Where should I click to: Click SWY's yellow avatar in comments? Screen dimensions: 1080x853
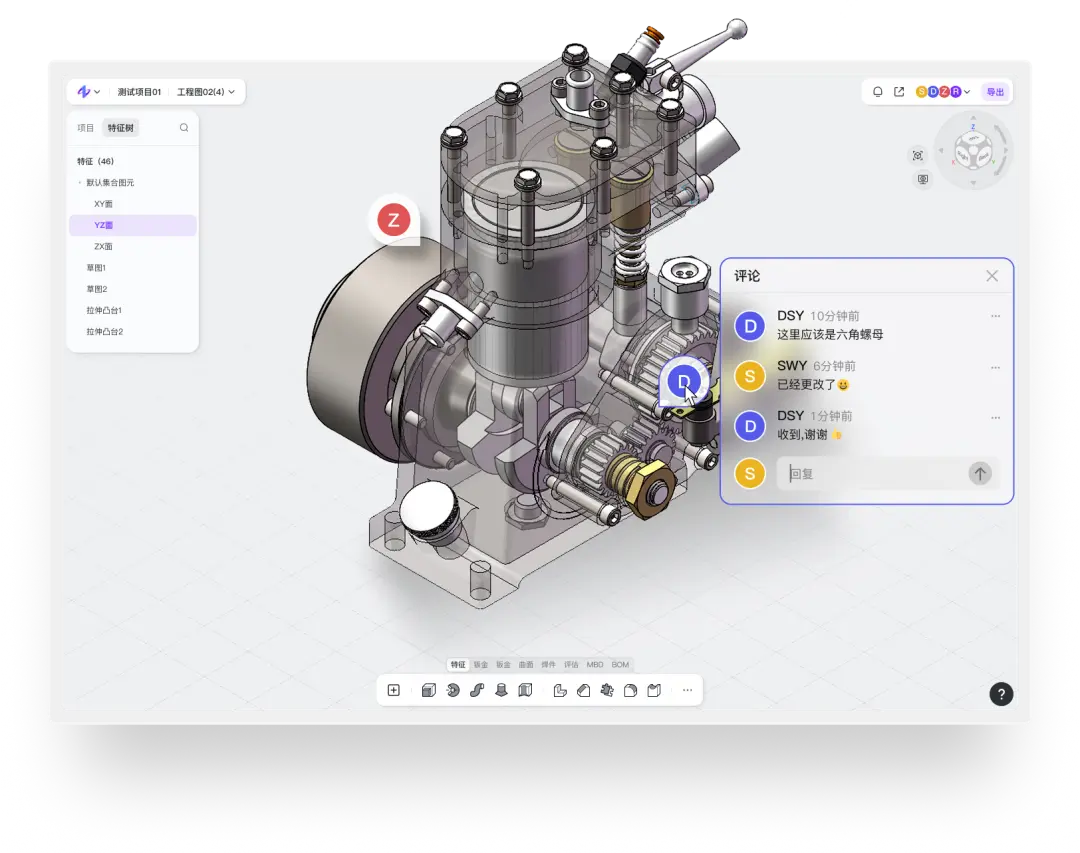click(750, 376)
